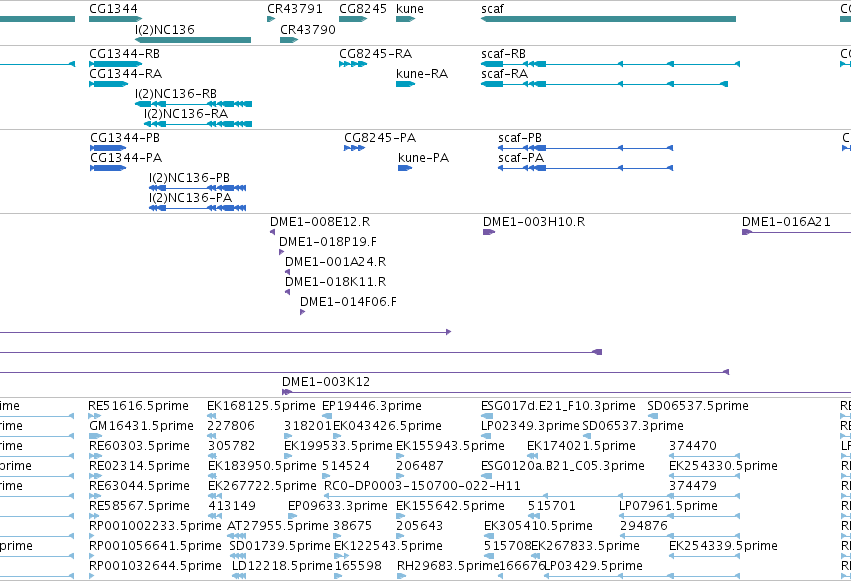Select EST RH29683.5prime
This screenshot has width=851, height=581.
click(401, 576)
